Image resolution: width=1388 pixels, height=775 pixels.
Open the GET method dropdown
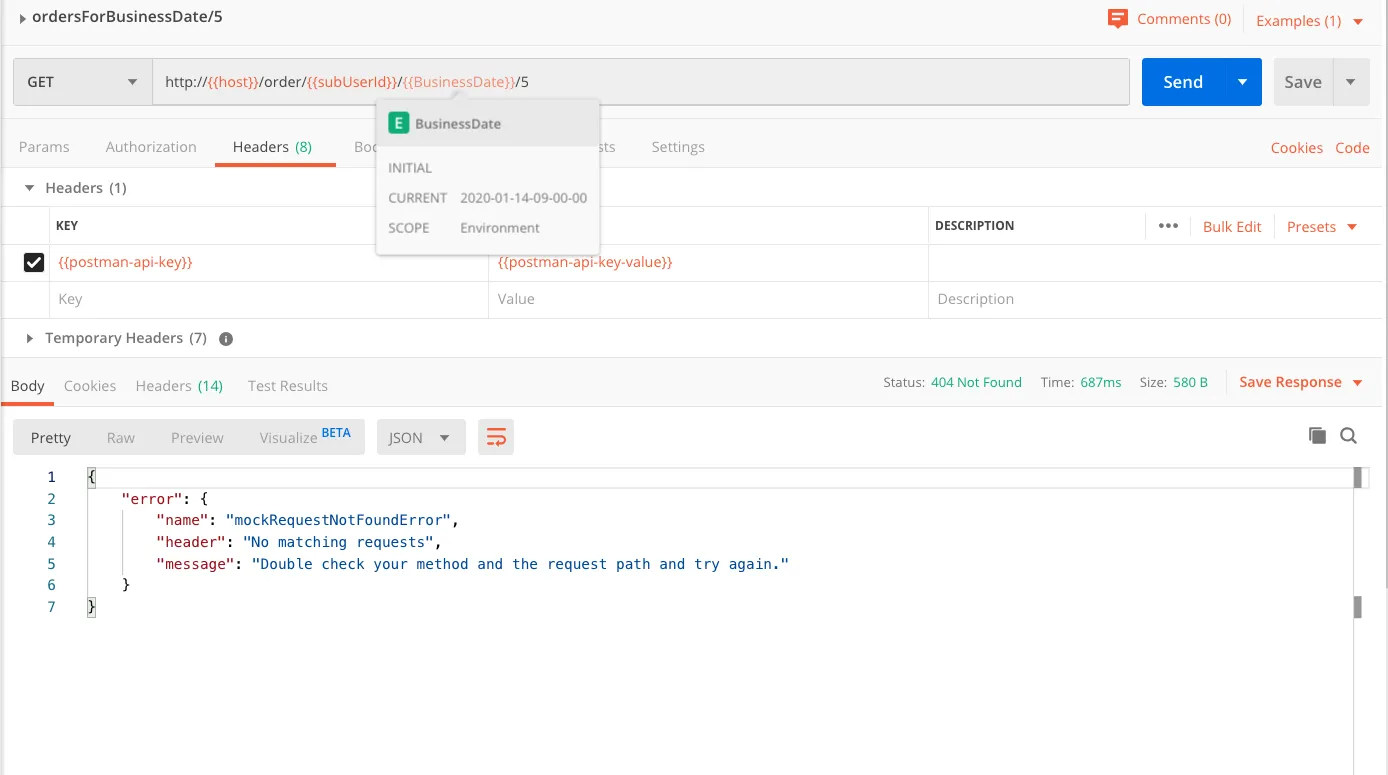82,82
